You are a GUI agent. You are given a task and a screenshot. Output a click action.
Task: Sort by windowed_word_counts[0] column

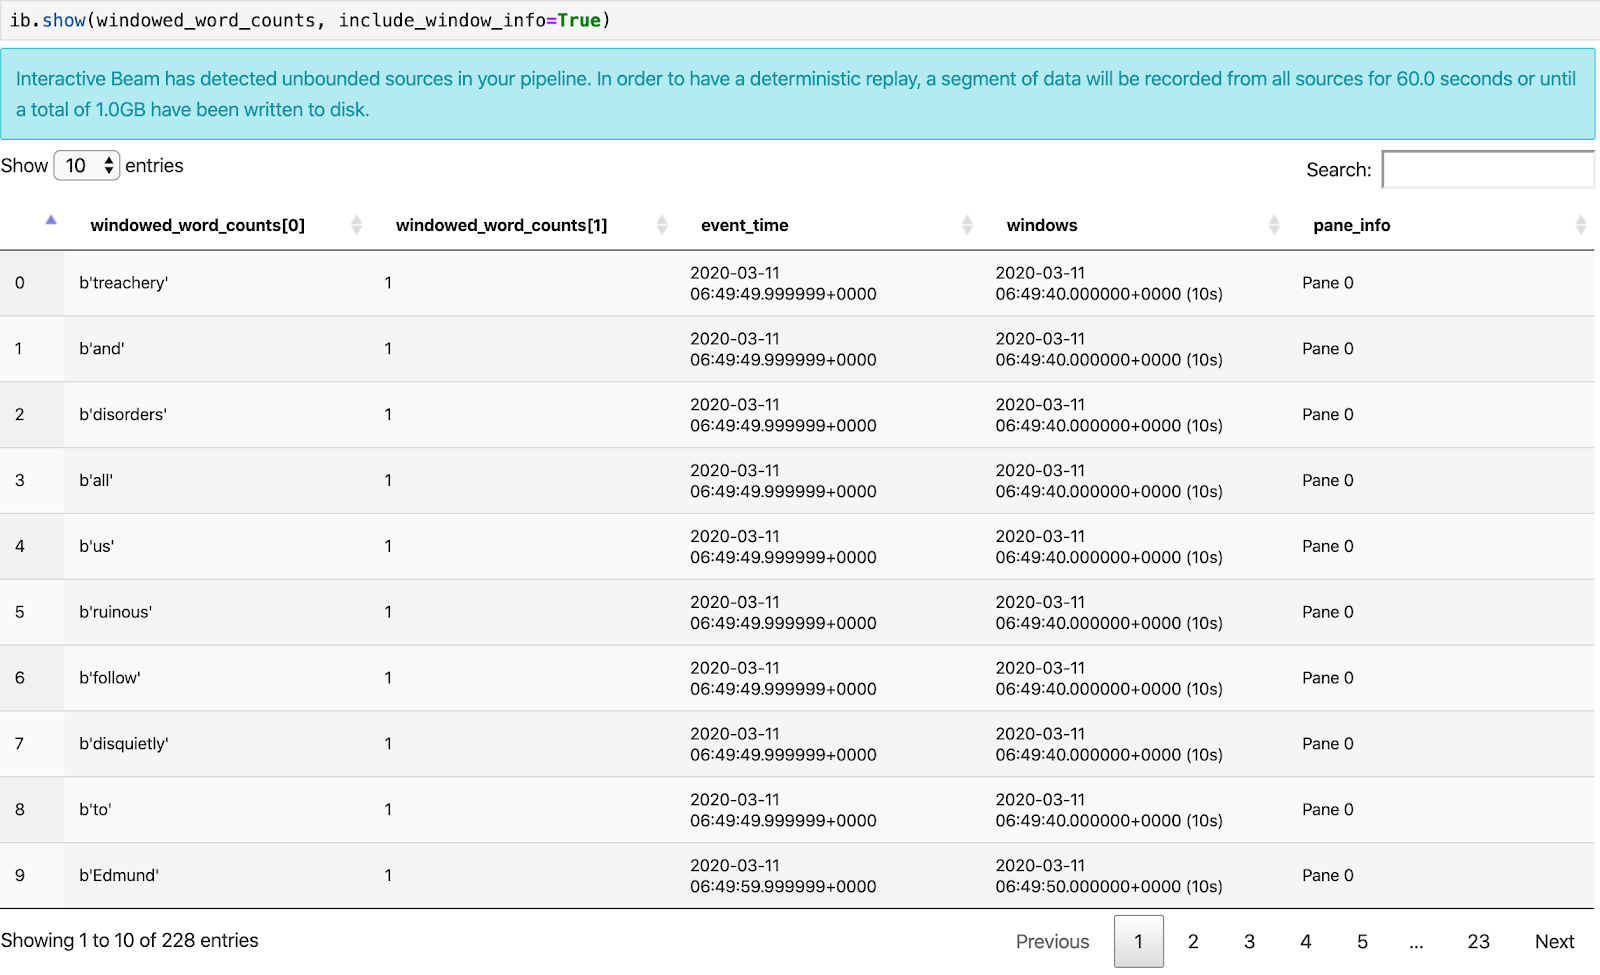click(356, 225)
